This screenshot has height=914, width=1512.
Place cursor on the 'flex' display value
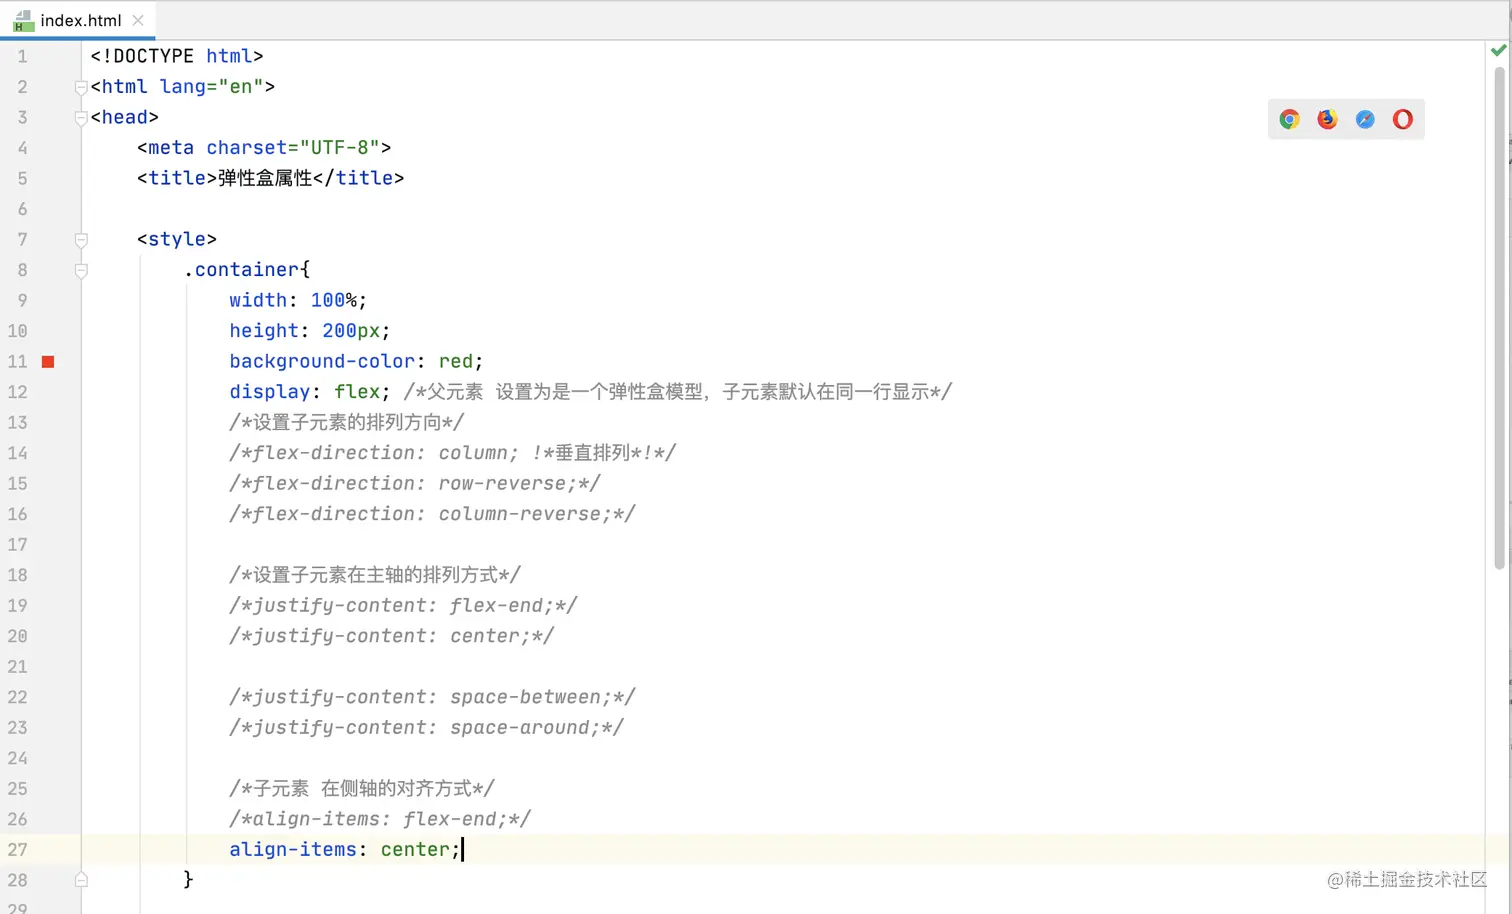pyautogui.click(x=357, y=392)
